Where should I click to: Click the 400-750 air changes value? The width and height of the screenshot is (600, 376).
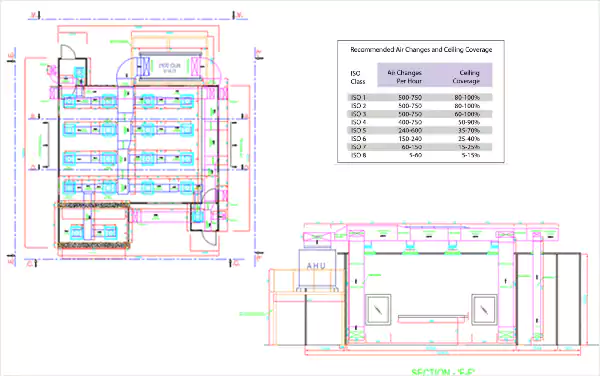tap(410, 122)
